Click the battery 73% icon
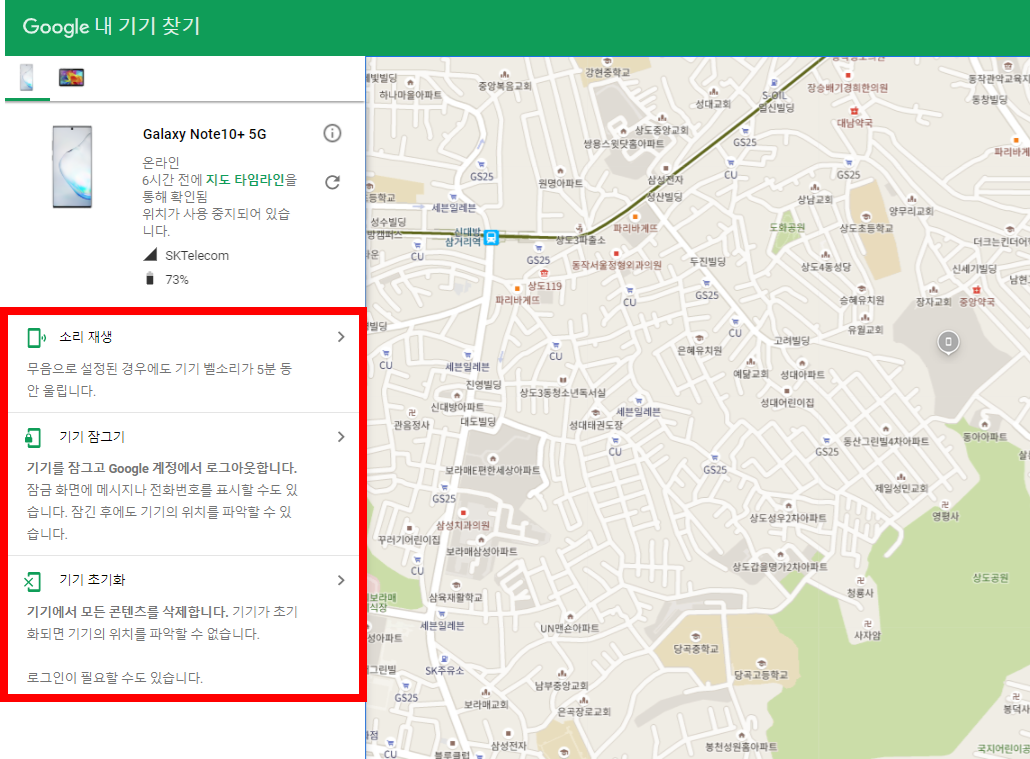This screenshot has height=759, width=1030. pyautogui.click(x=150, y=279)
